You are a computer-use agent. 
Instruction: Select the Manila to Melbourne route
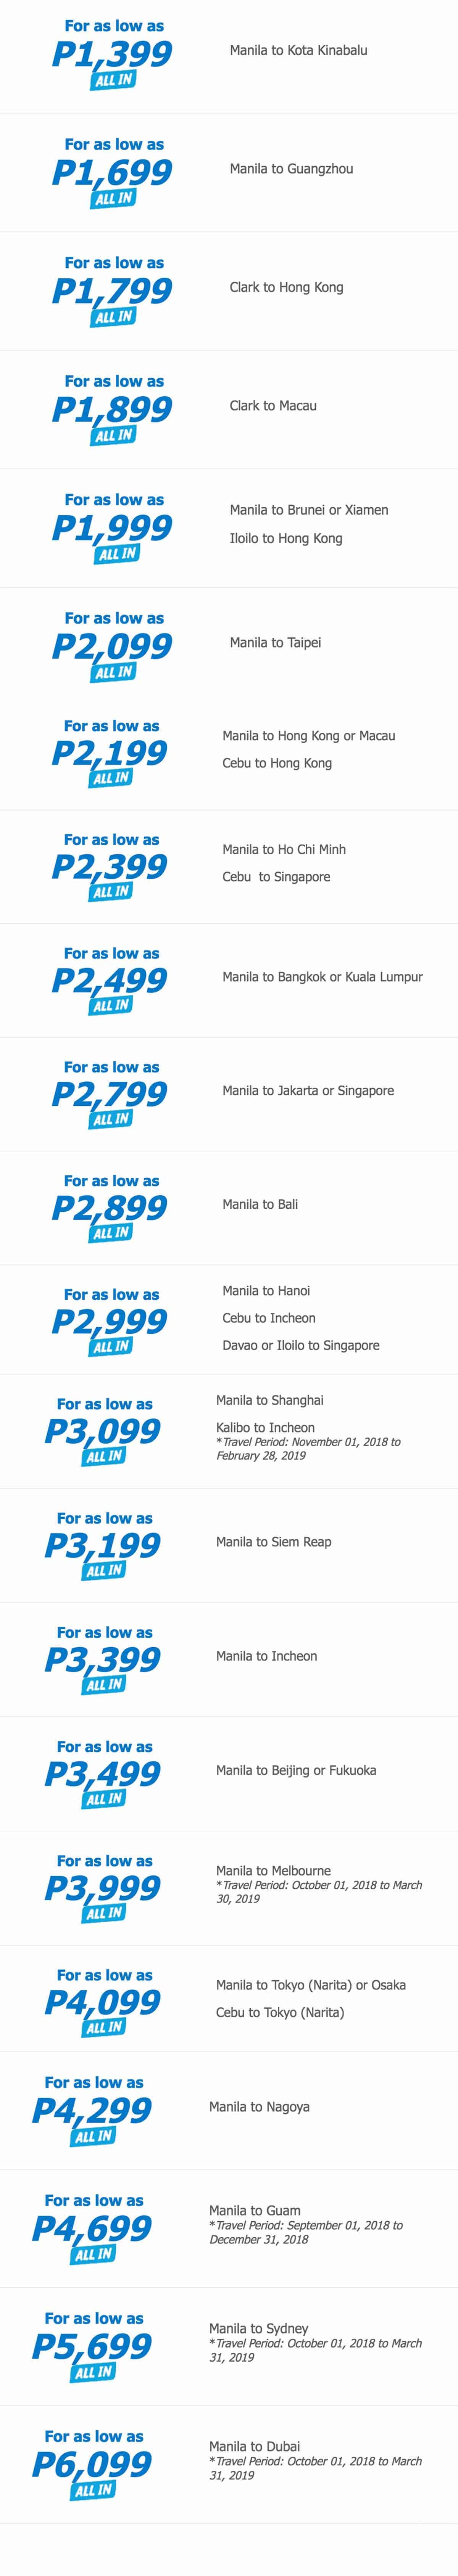coord(273,1870)
